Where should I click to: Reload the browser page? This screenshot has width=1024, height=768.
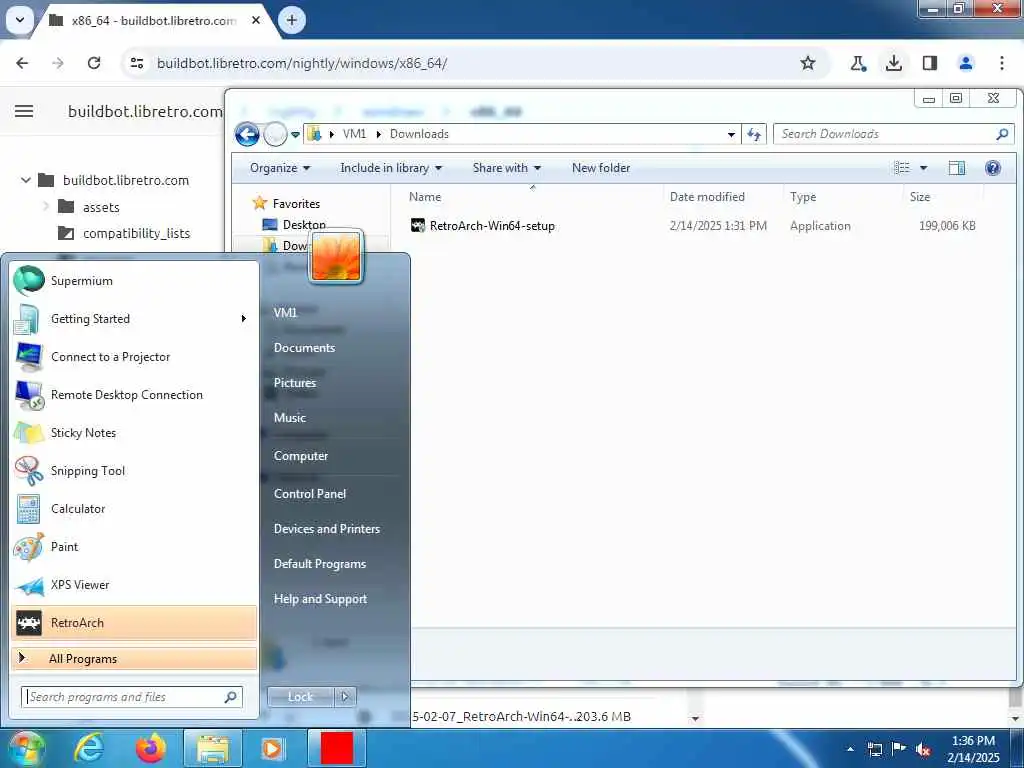pos(94,63)
